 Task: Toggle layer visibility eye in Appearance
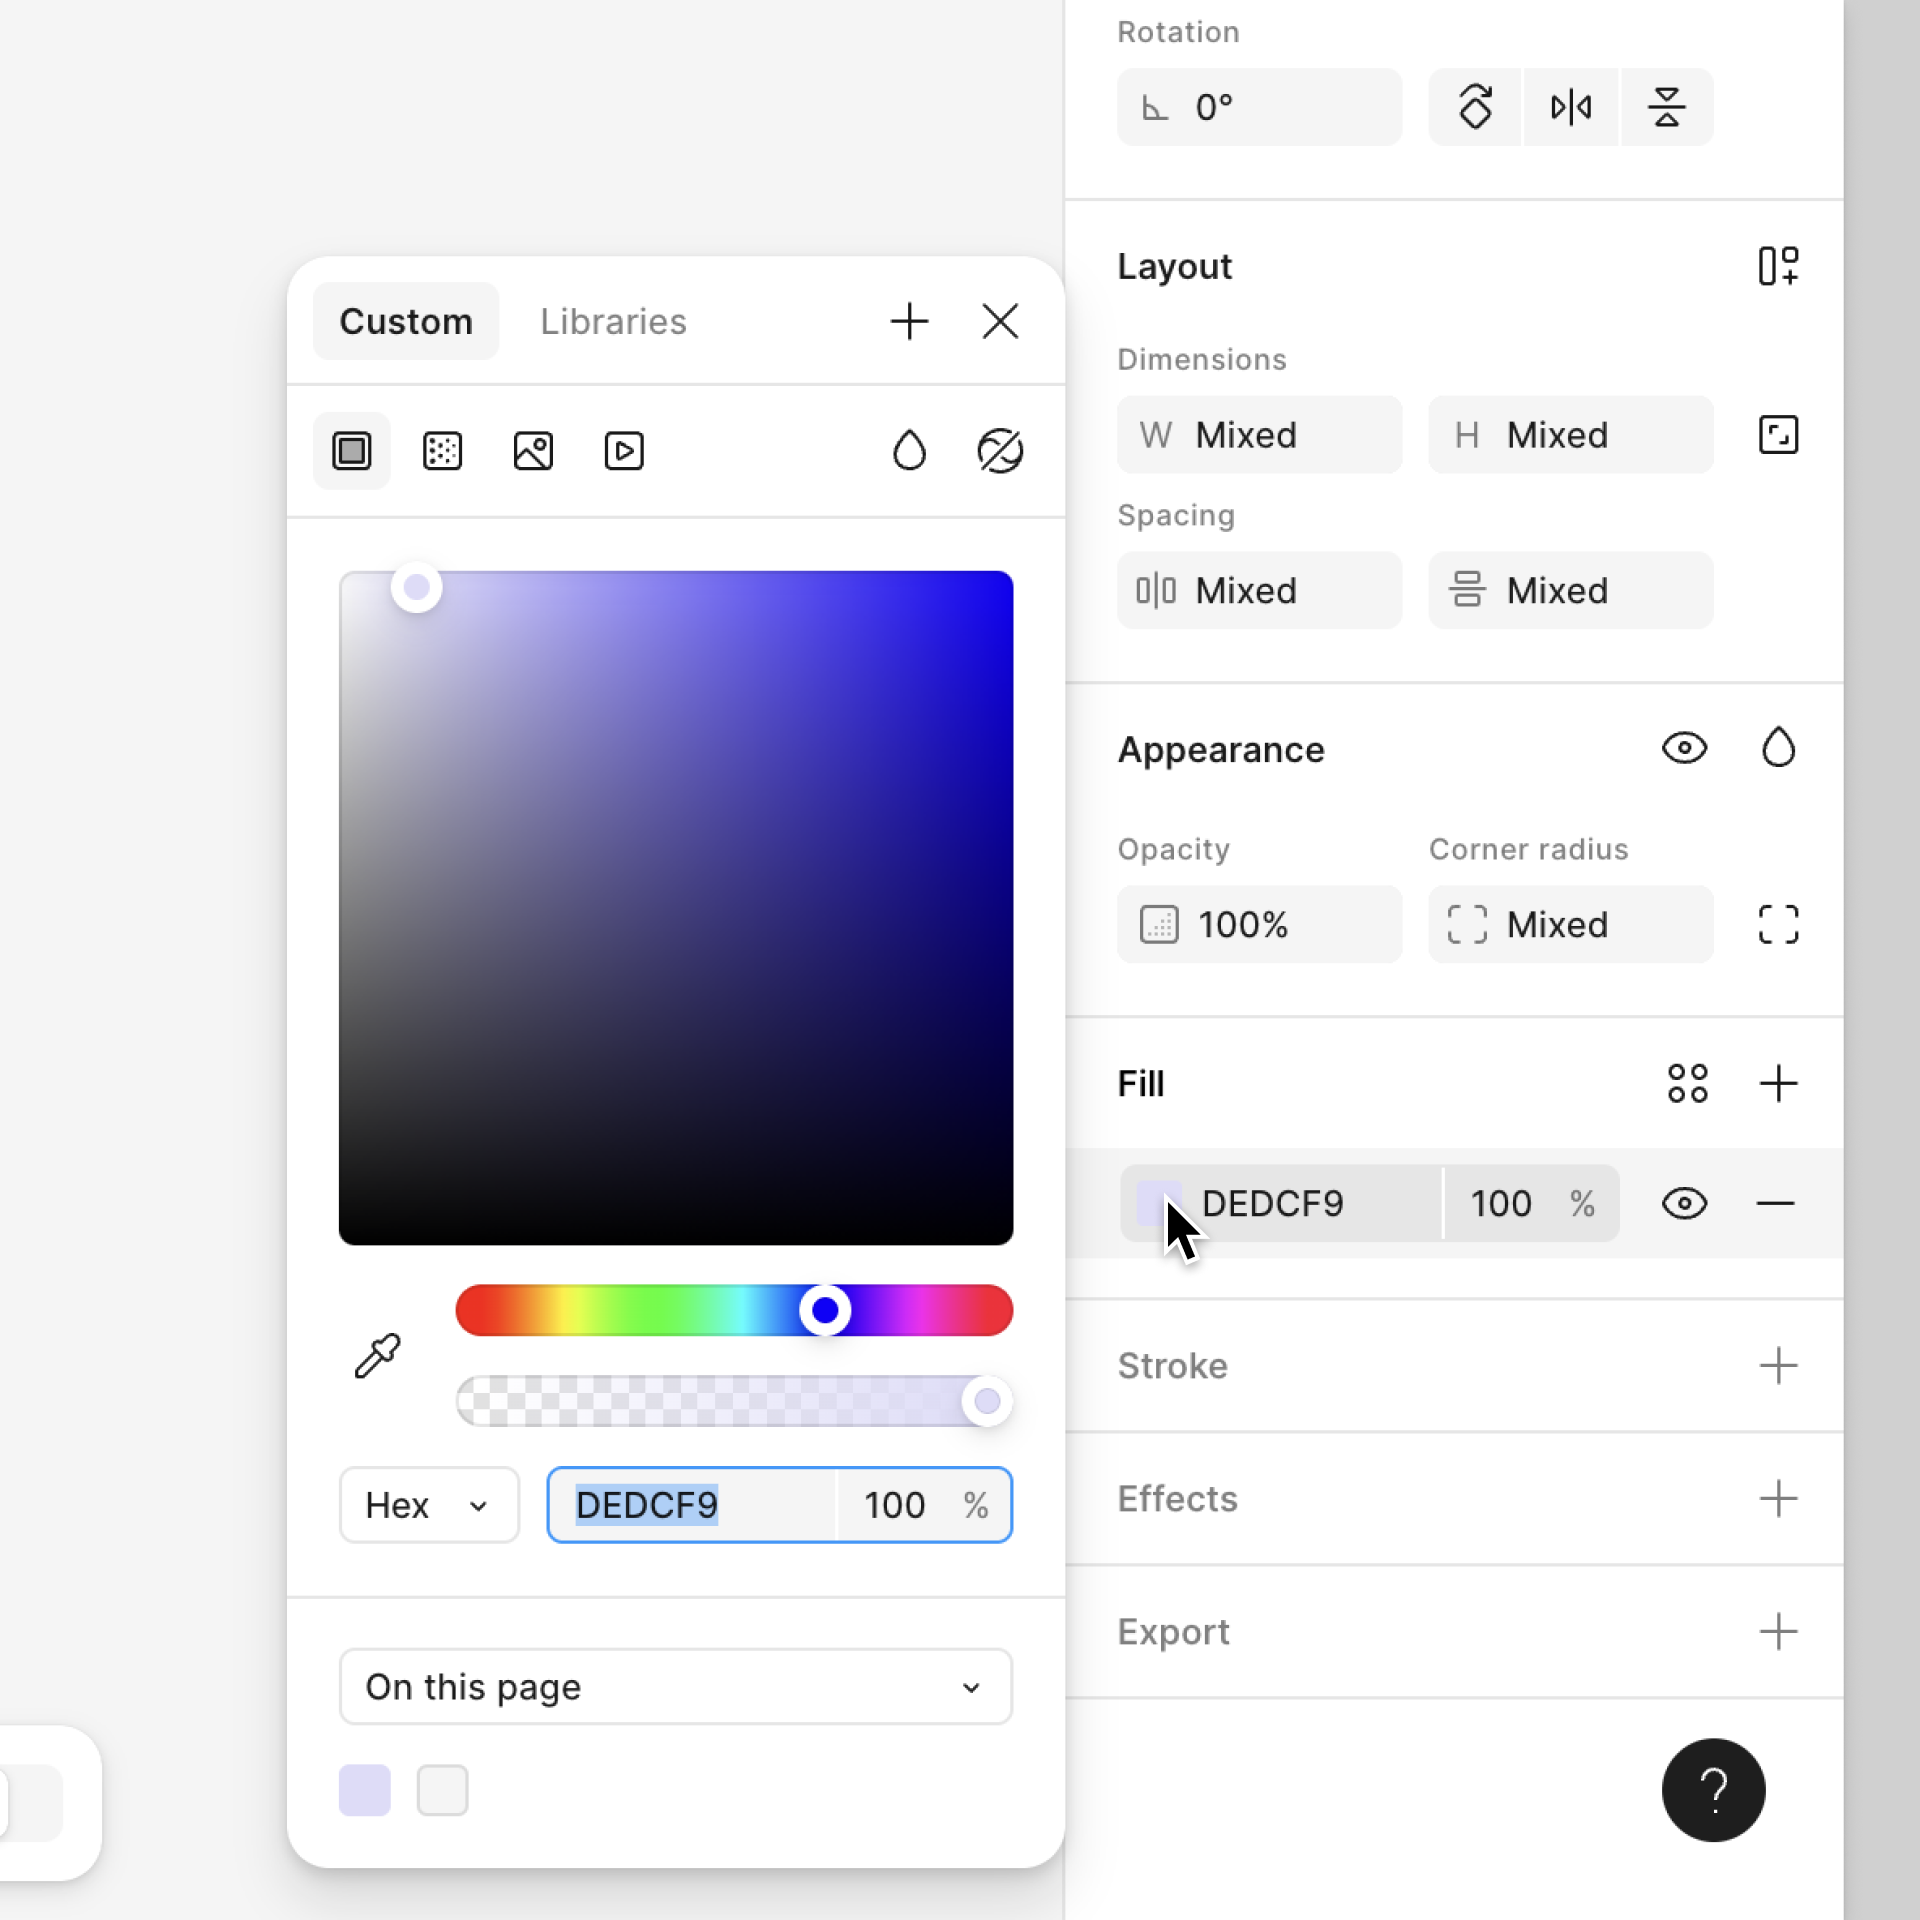1684,748
